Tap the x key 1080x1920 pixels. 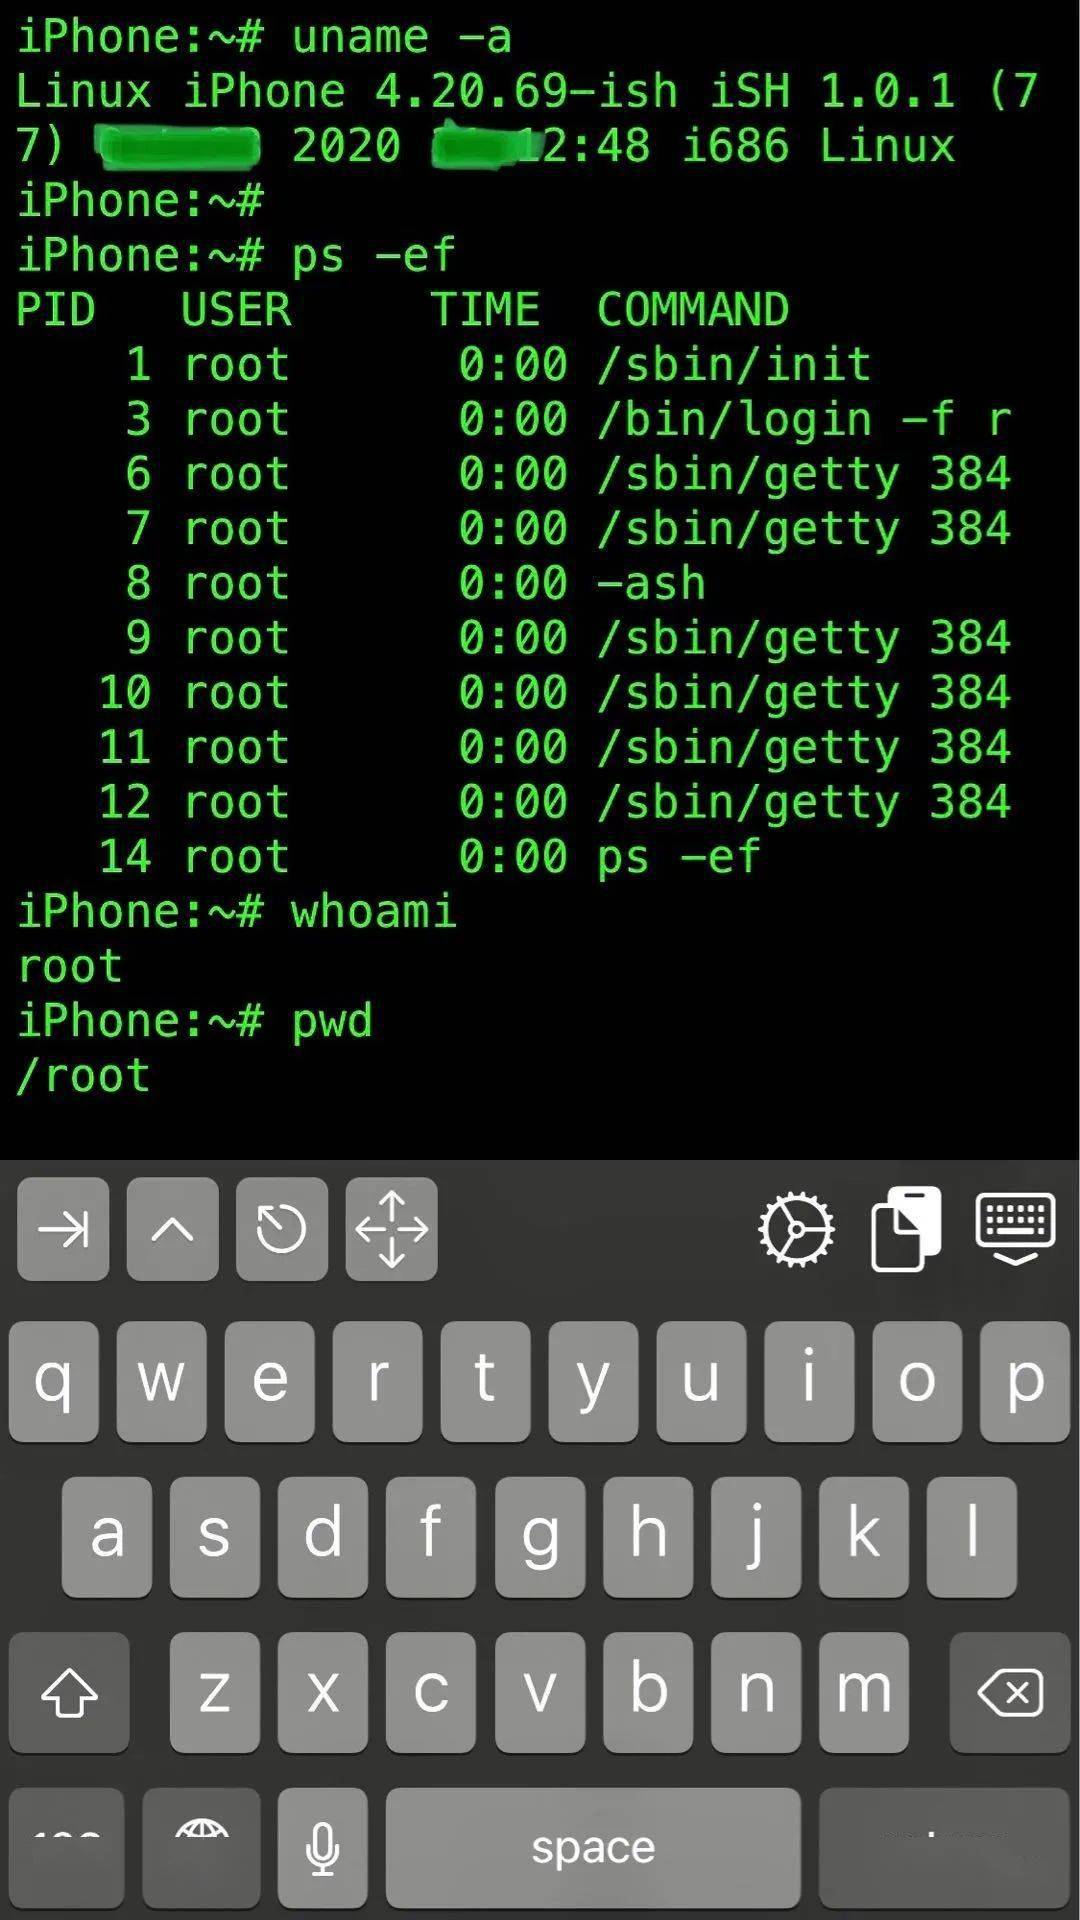(323, 1692)
